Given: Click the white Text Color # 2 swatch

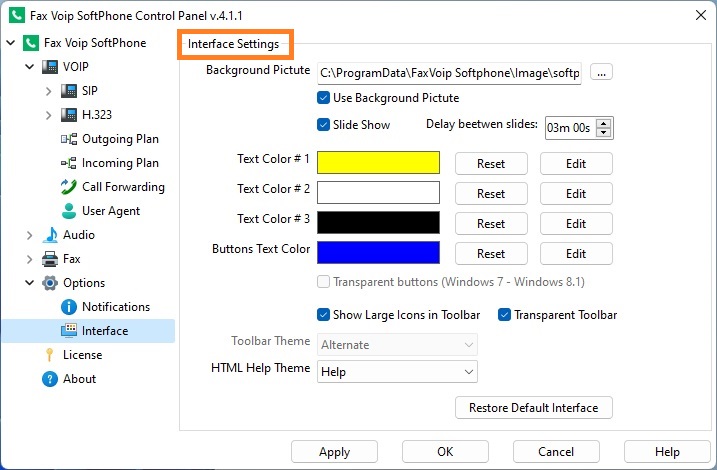Looking at the screenshot, I should point(379,192).
